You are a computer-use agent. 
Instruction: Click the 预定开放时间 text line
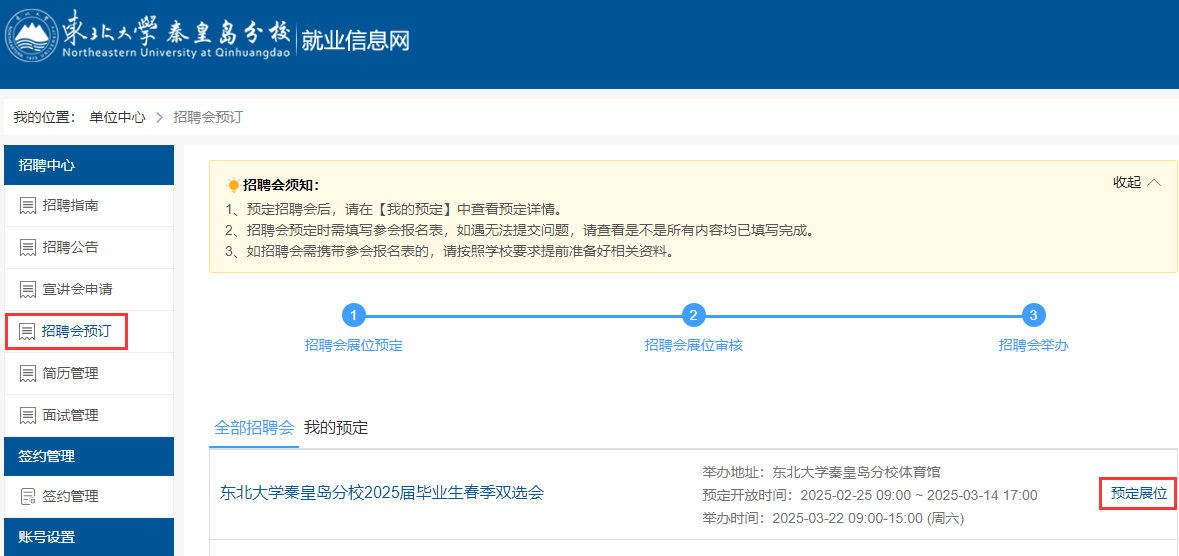[870, 495]
